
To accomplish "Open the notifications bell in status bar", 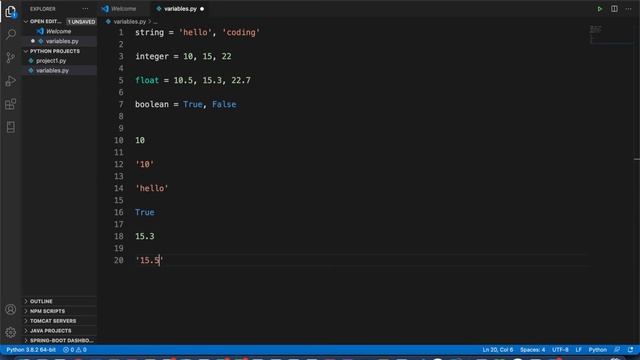I will [x=631, y=350].
